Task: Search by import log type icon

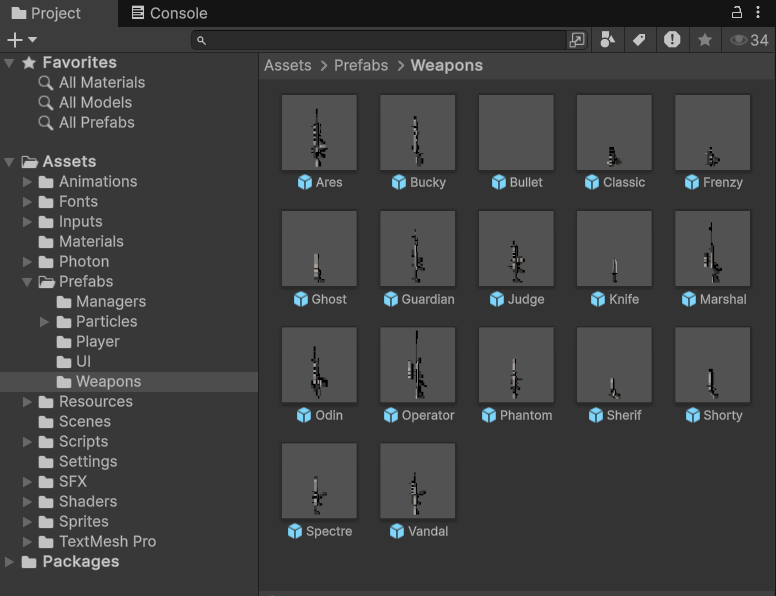Action: [672, 40]
